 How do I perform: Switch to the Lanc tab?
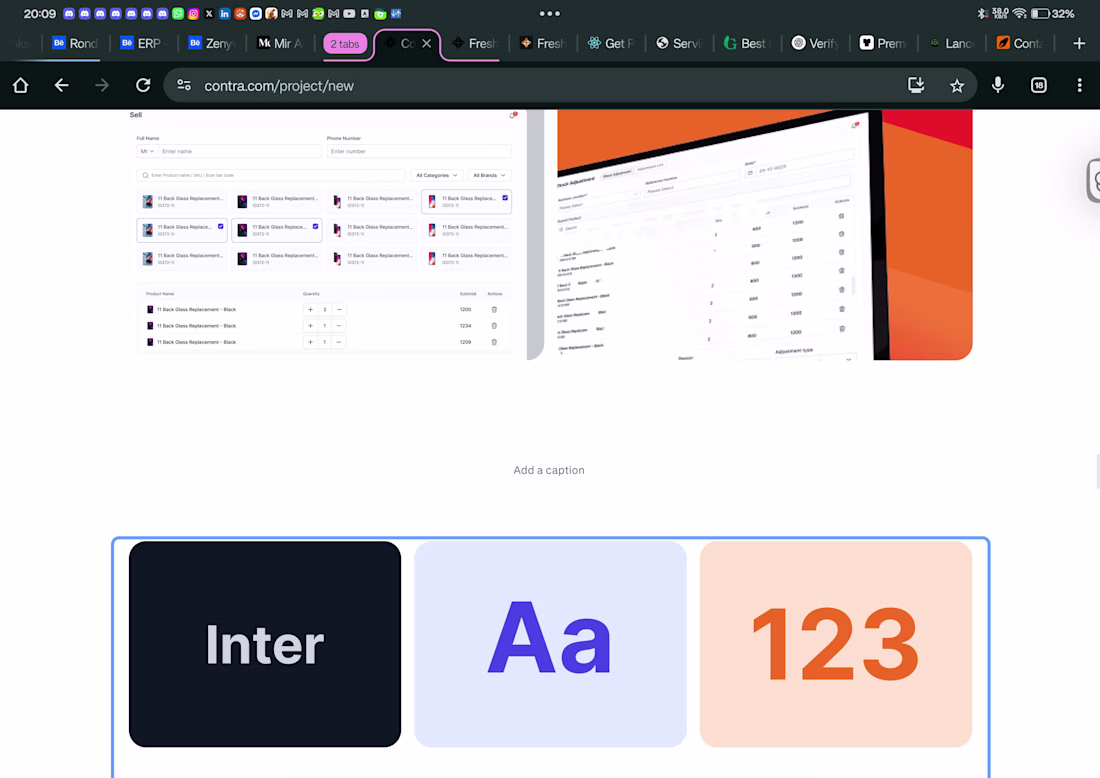[x=951, y=43]
